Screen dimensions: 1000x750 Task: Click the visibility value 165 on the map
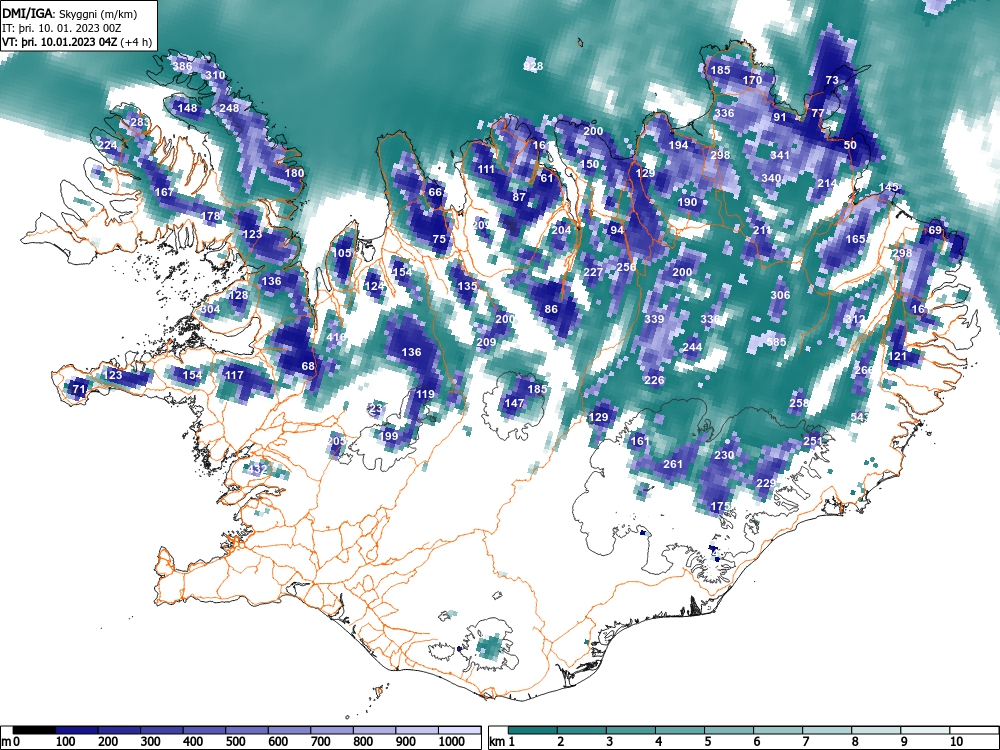pyautogui.click(x=855, y=239)
